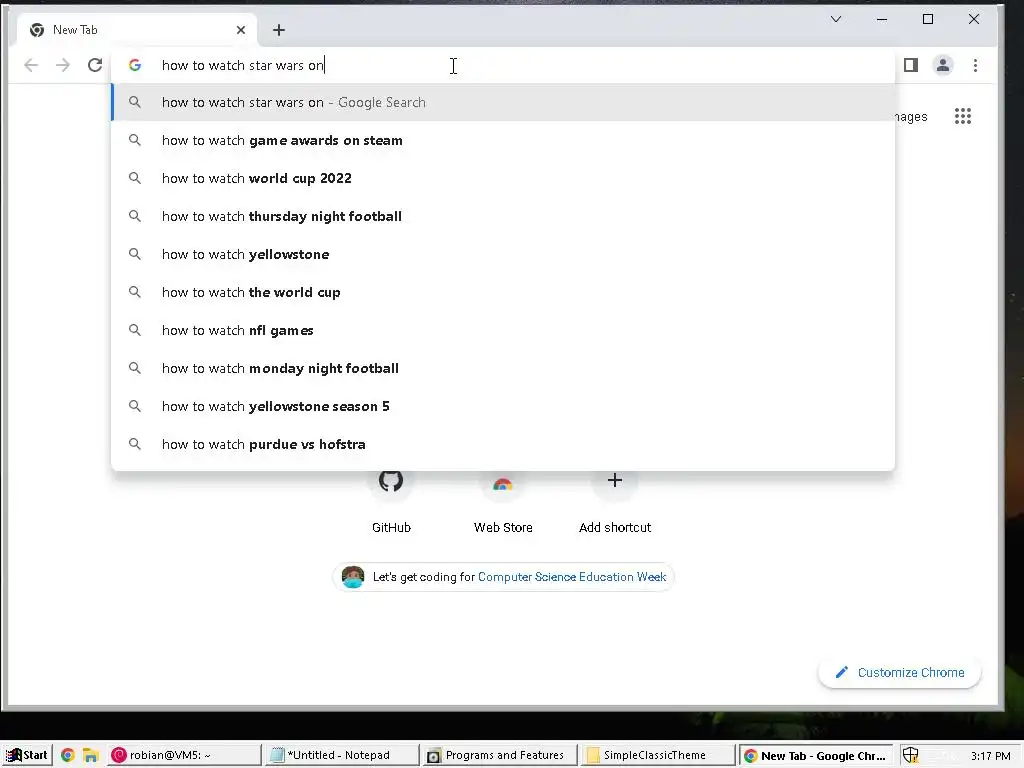Image resolution: width=1024 pixels, height=768 pixels.
Task: Choose 'how to watch star wars on' Google Search
Action: pyautogui.click(x=503, y=103)
